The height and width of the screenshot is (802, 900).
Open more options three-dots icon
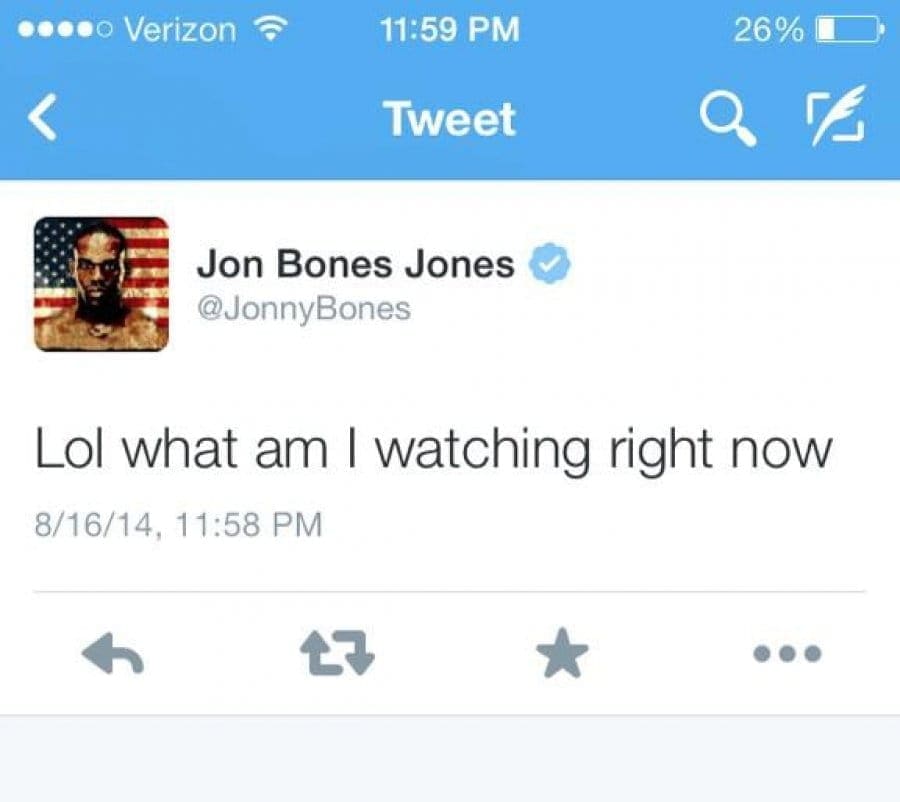pos(788,653)
